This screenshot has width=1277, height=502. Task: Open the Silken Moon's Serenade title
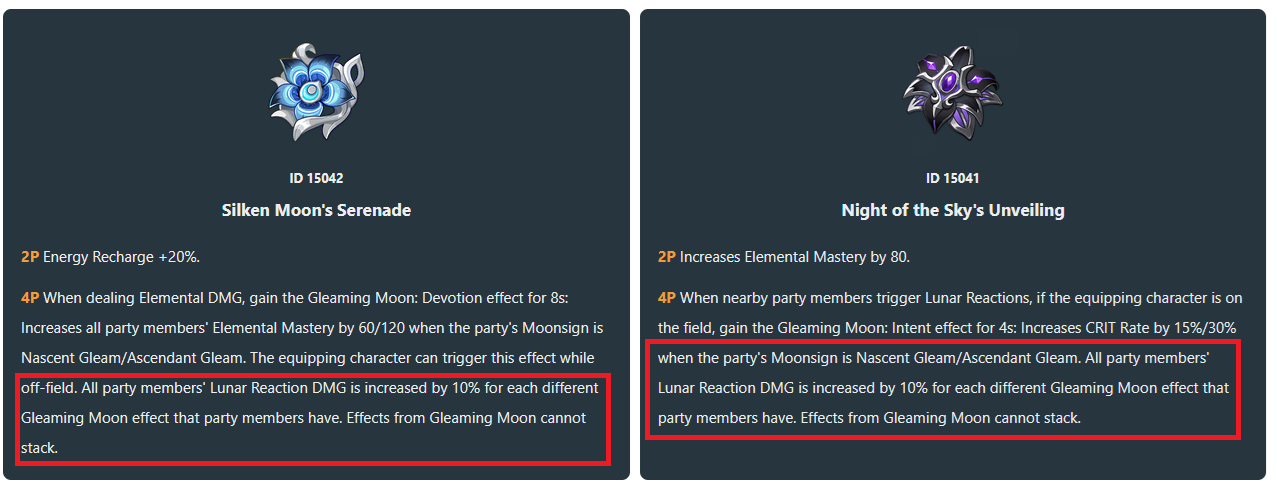[x=316, y=211]
